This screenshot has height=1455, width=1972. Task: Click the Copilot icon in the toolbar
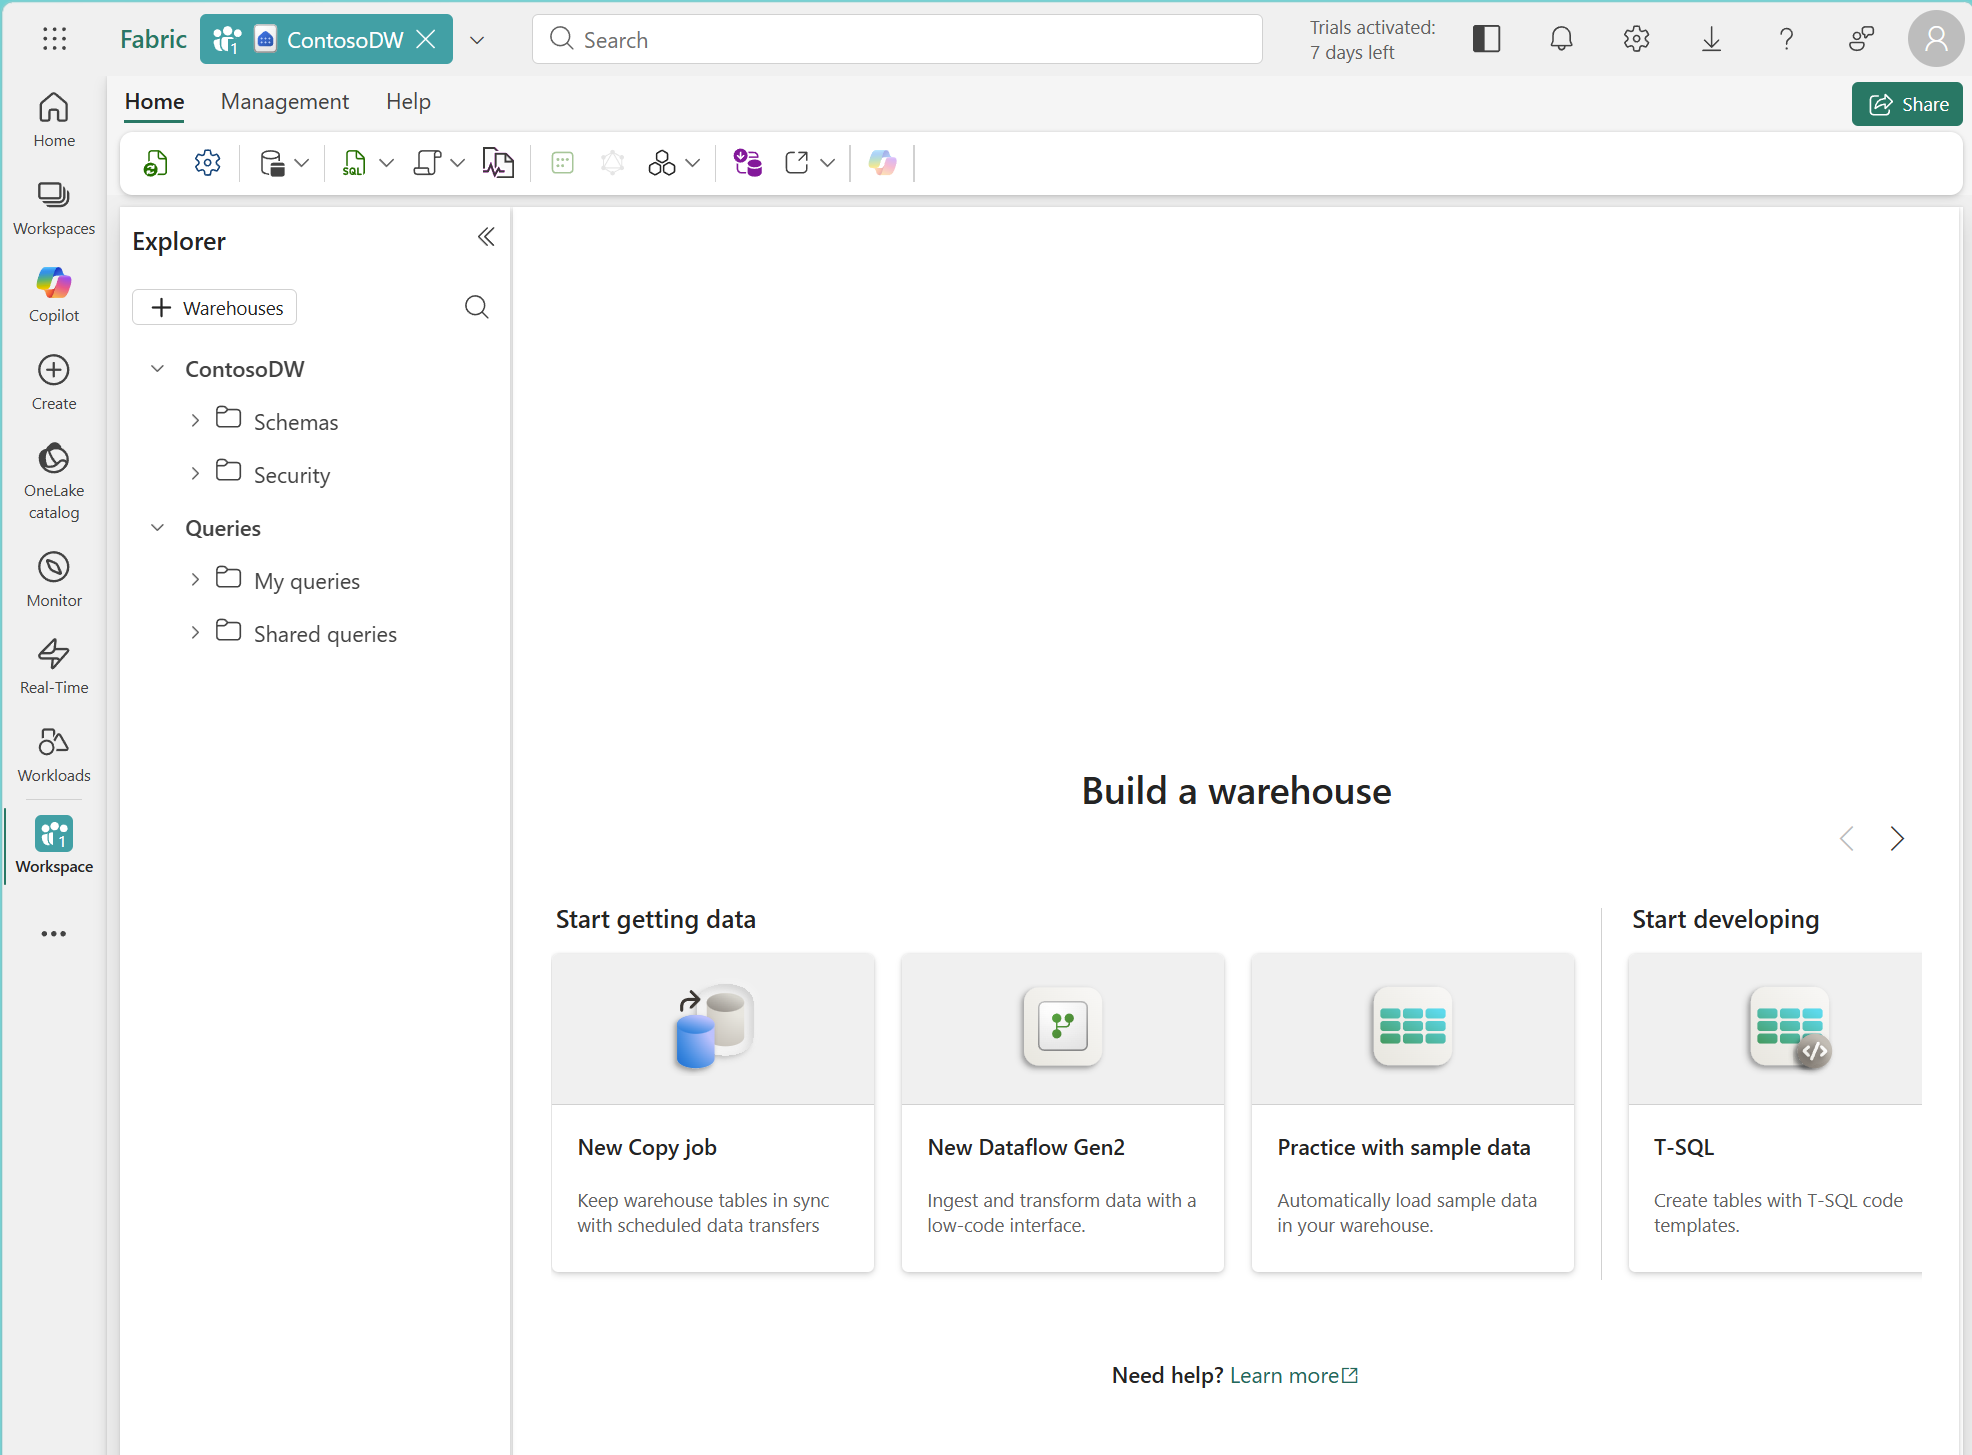tap(882, 163)
